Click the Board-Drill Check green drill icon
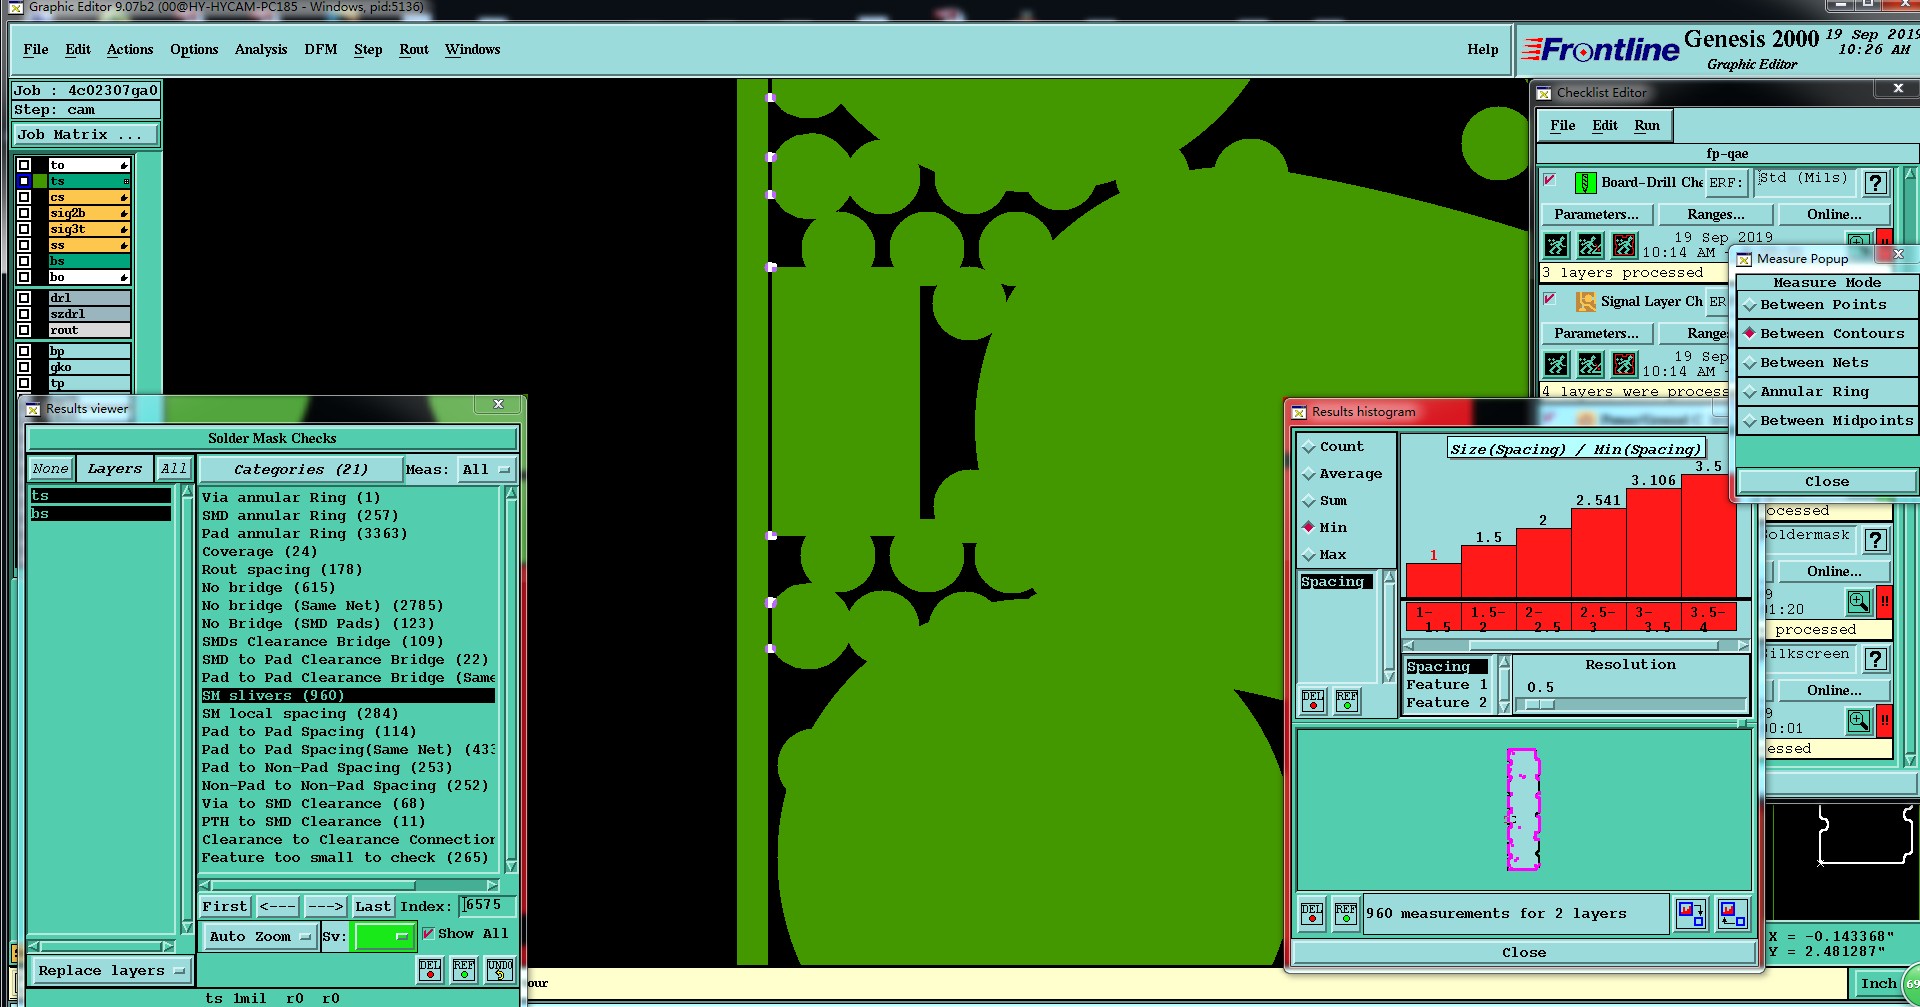The width and height of the screenshot is (1920, 1007). click(x=1585, y=182)
